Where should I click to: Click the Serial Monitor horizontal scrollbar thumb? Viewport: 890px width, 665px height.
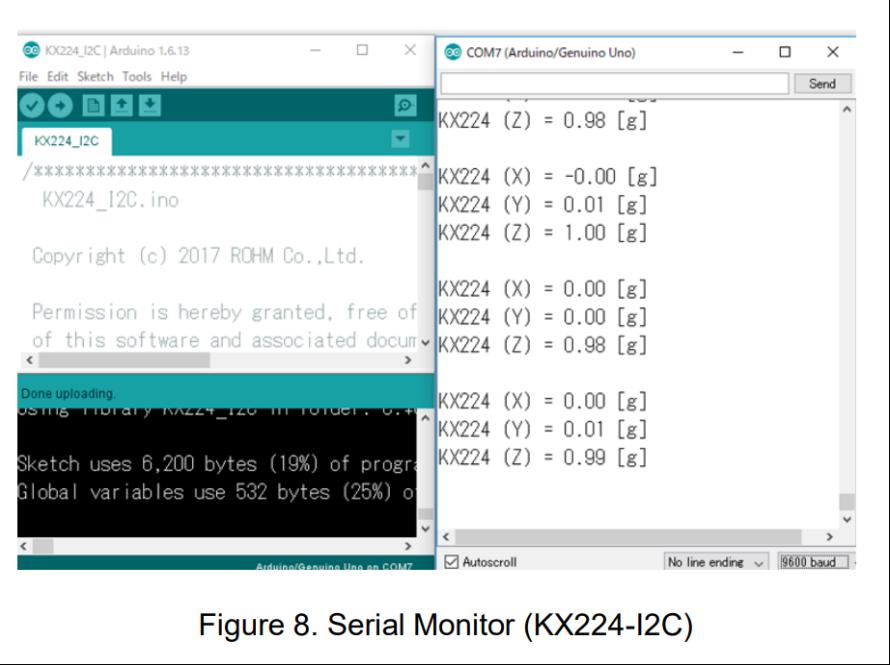pos(628,536)
